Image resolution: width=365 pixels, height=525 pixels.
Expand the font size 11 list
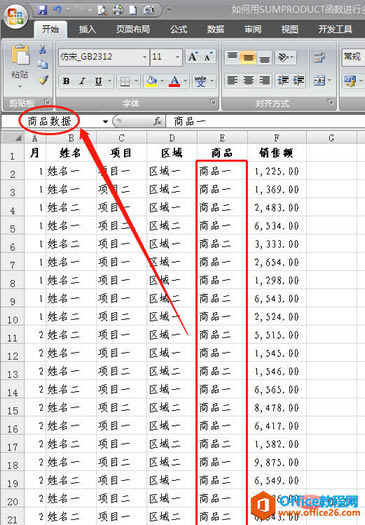(x=177, y=57)
